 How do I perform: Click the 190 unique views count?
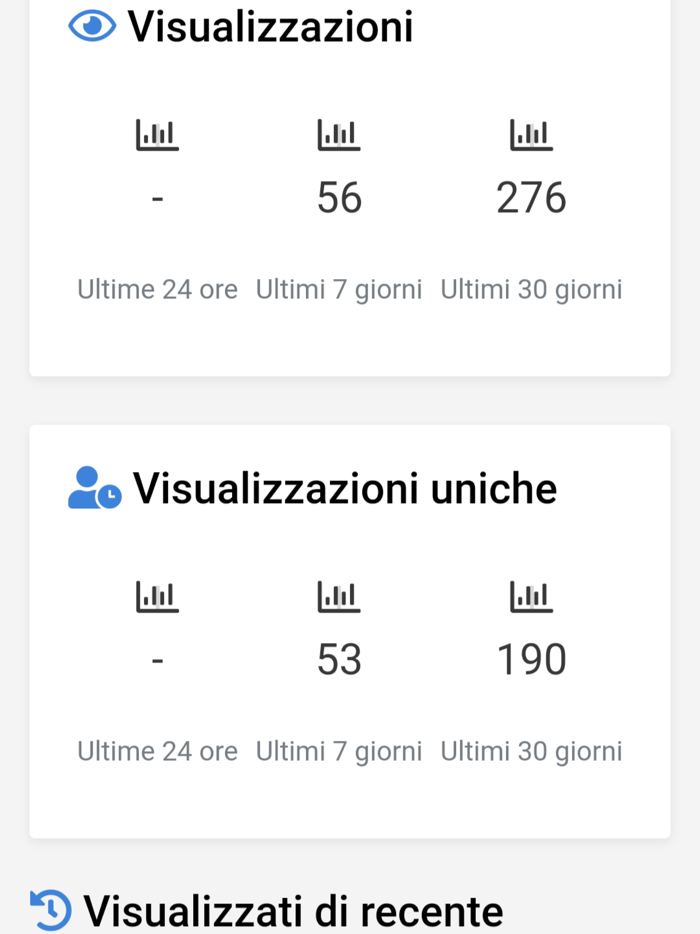pyautogui.click(x=531, y=660)
